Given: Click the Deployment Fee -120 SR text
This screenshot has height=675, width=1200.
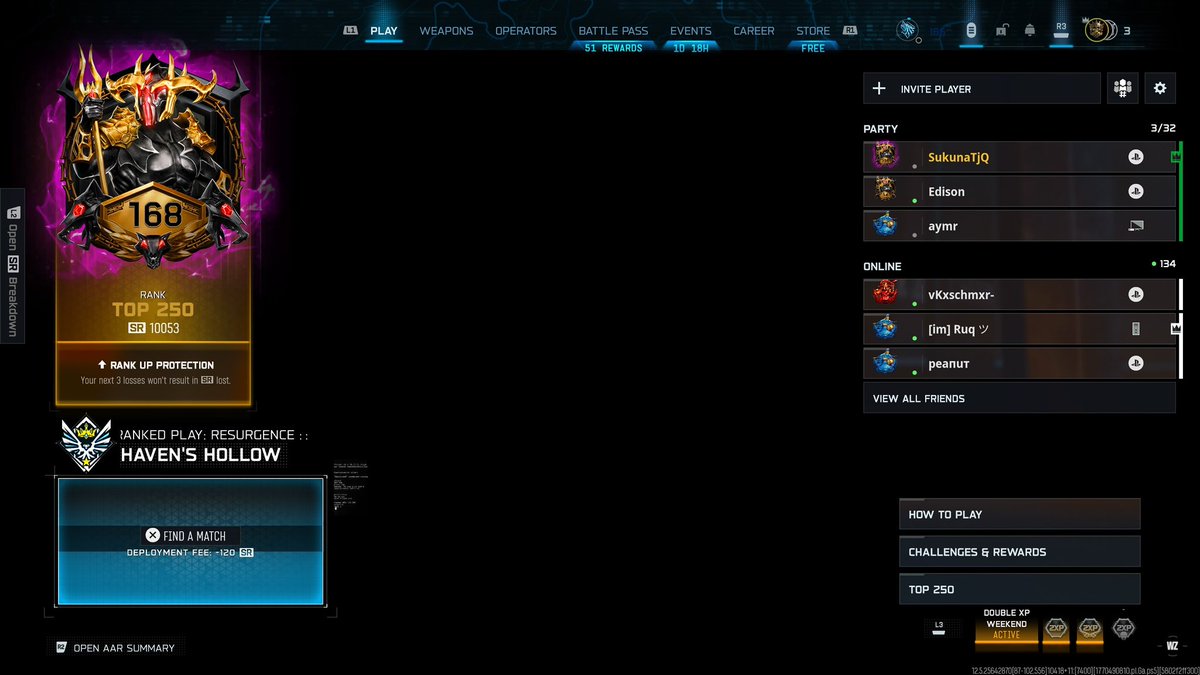Looking at the screenshot, I should click(190, 552).
